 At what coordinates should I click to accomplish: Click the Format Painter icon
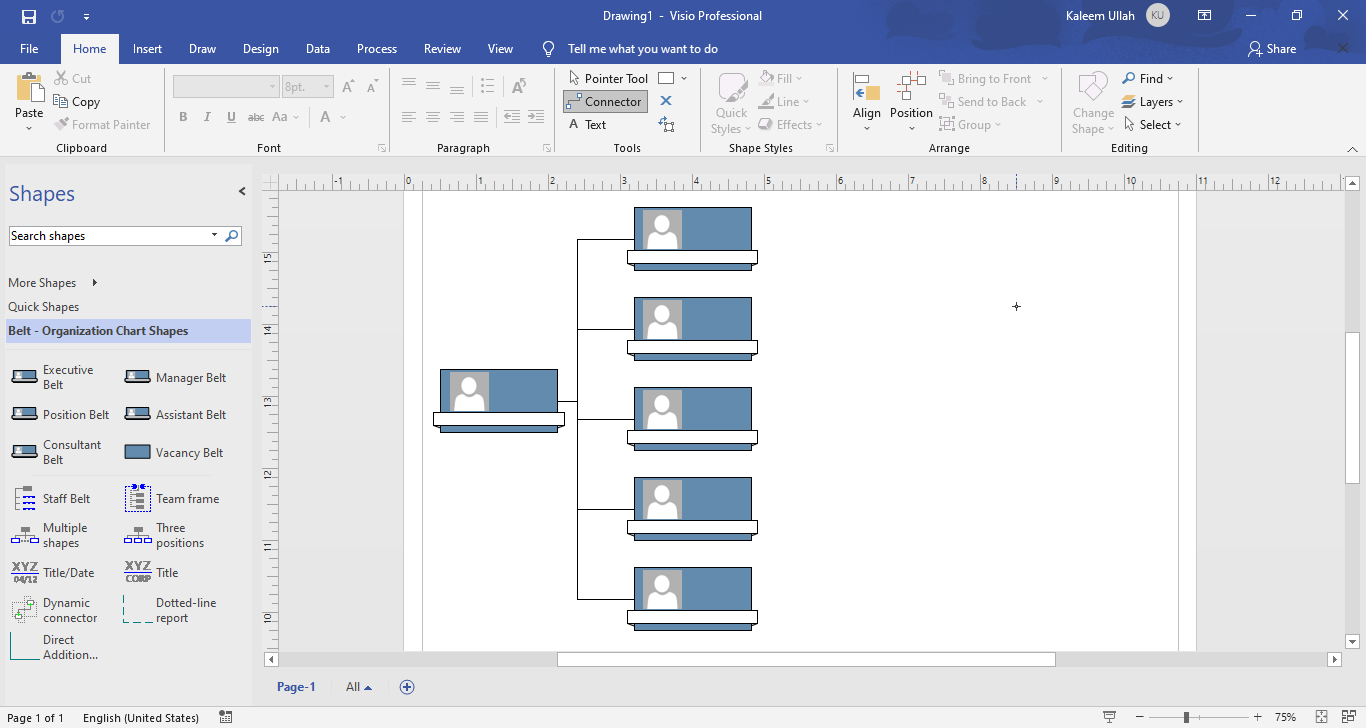[x=103, y=124]
